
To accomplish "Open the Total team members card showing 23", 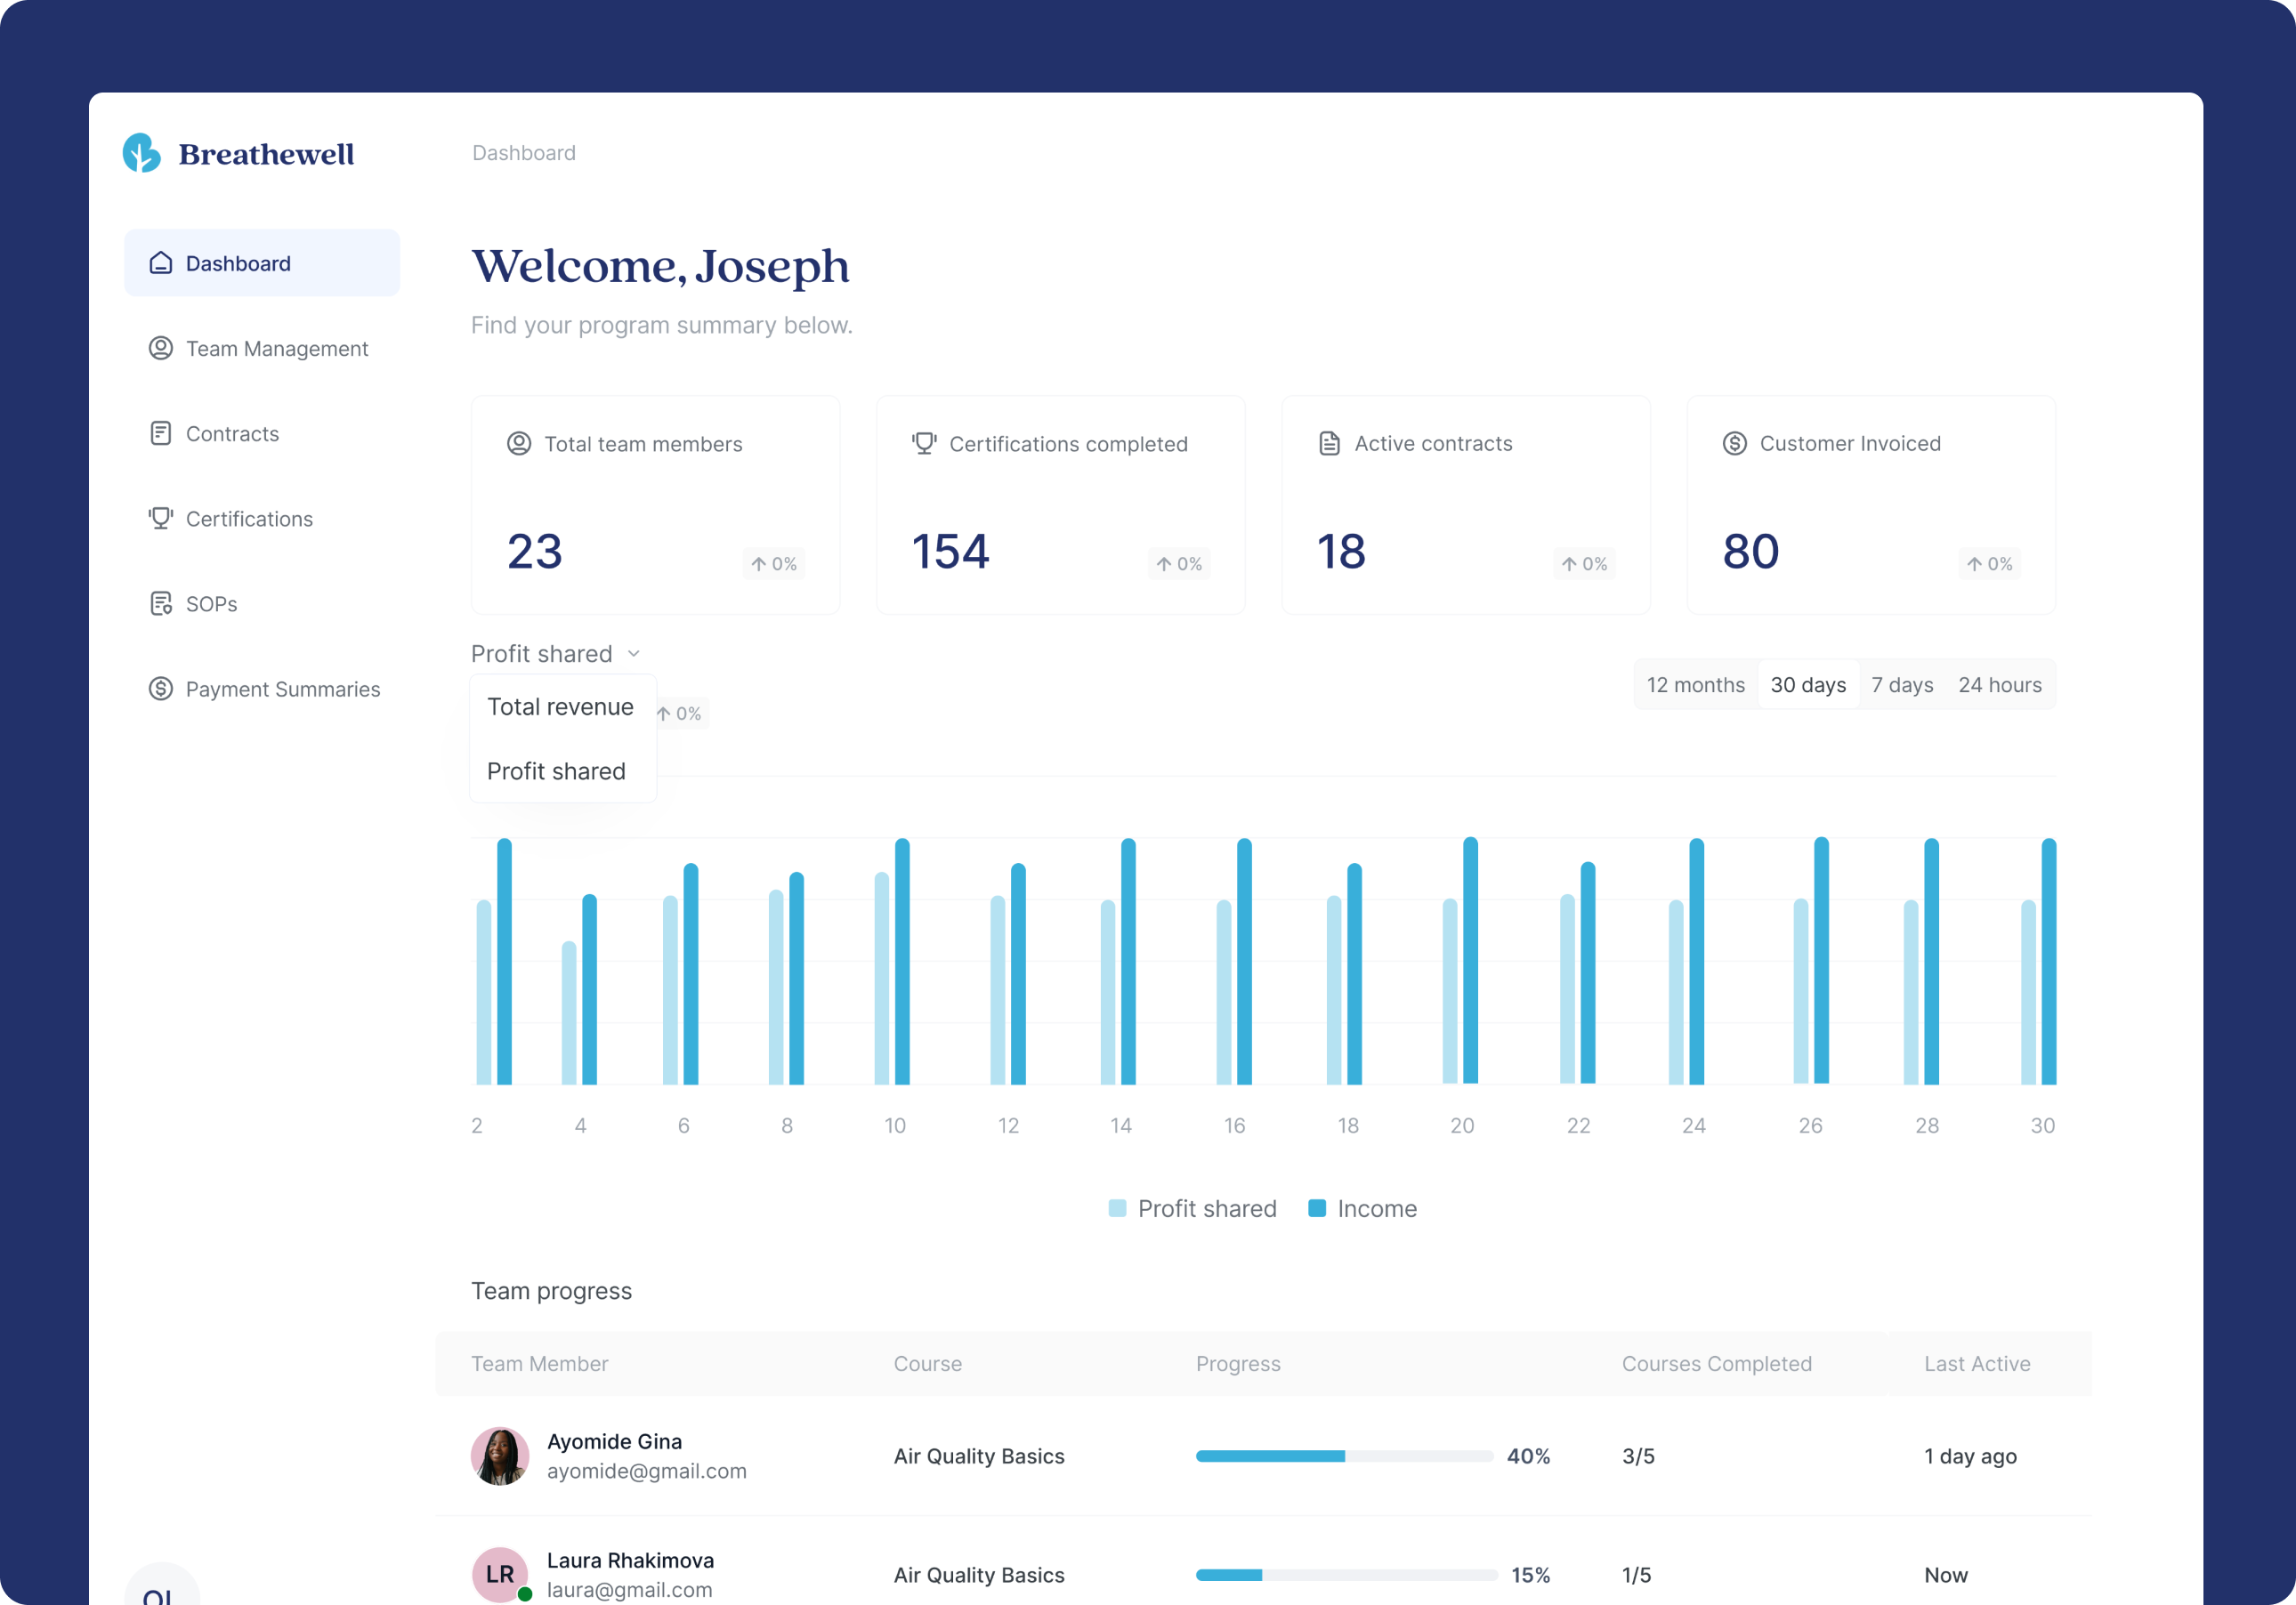I will pyautogui.click(x=655, y=505).
